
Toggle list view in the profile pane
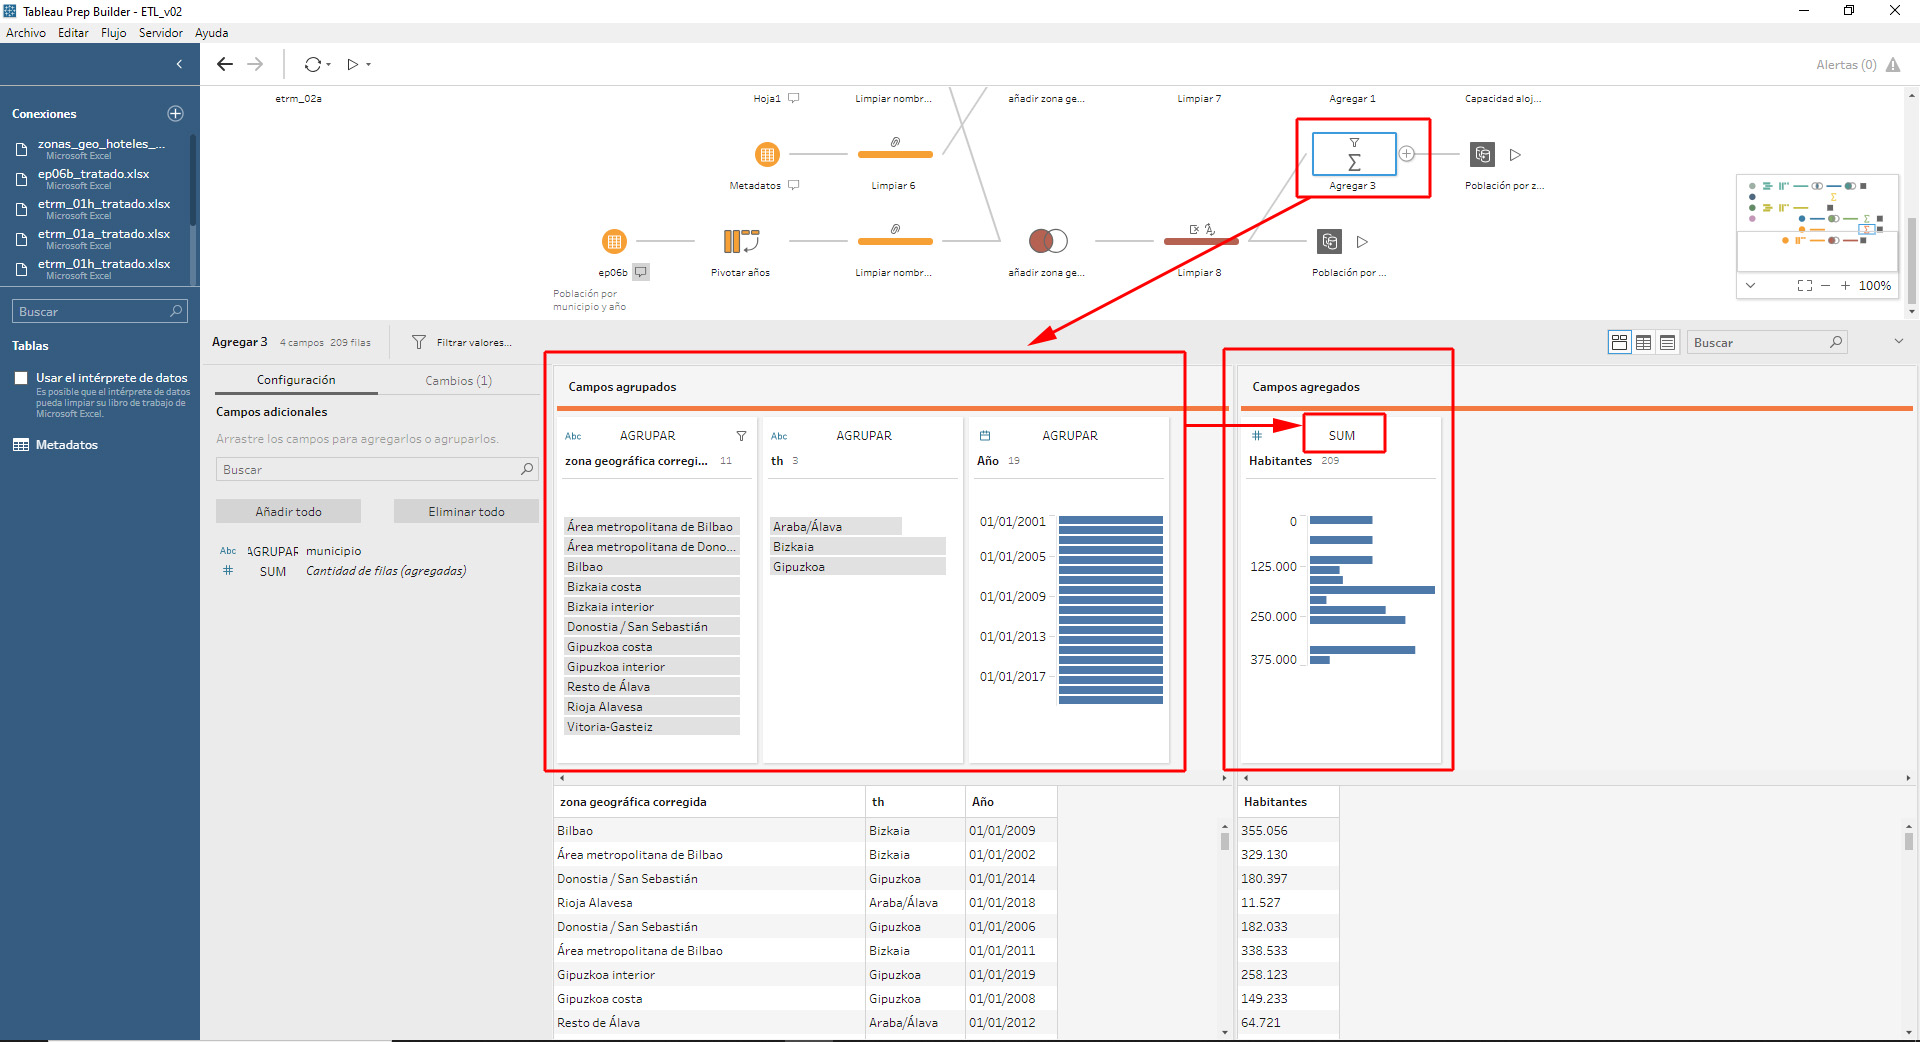point(1667,342)
